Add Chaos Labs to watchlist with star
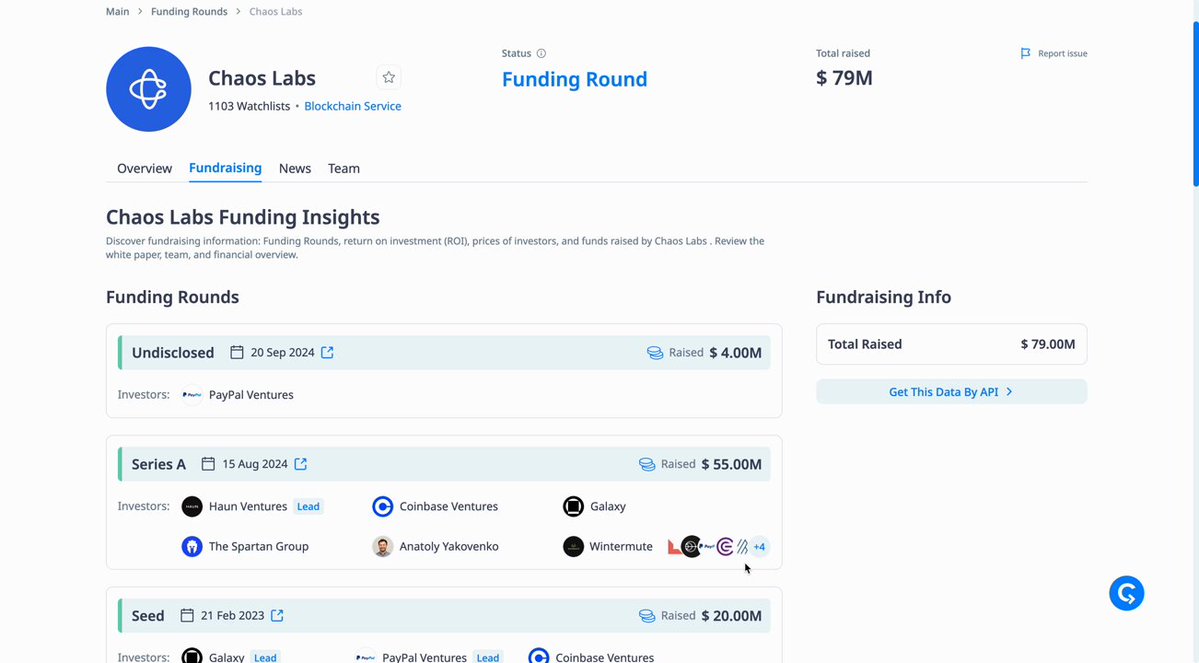This screenshot has height=663, width=1199. [388, 77]
